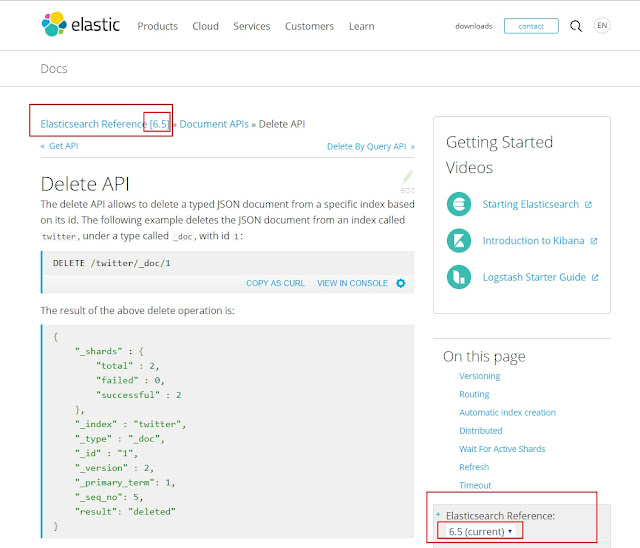
Task: Open console settings gear icon
Action: coord(401,283)
